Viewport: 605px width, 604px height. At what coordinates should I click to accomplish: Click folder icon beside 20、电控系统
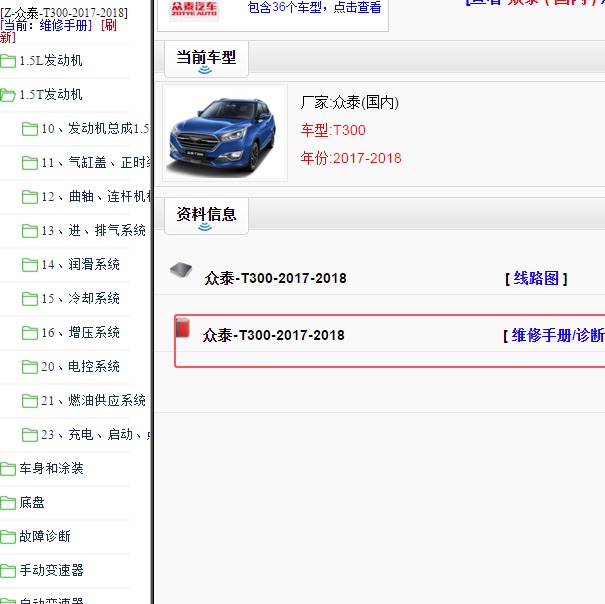coord(30,366)
